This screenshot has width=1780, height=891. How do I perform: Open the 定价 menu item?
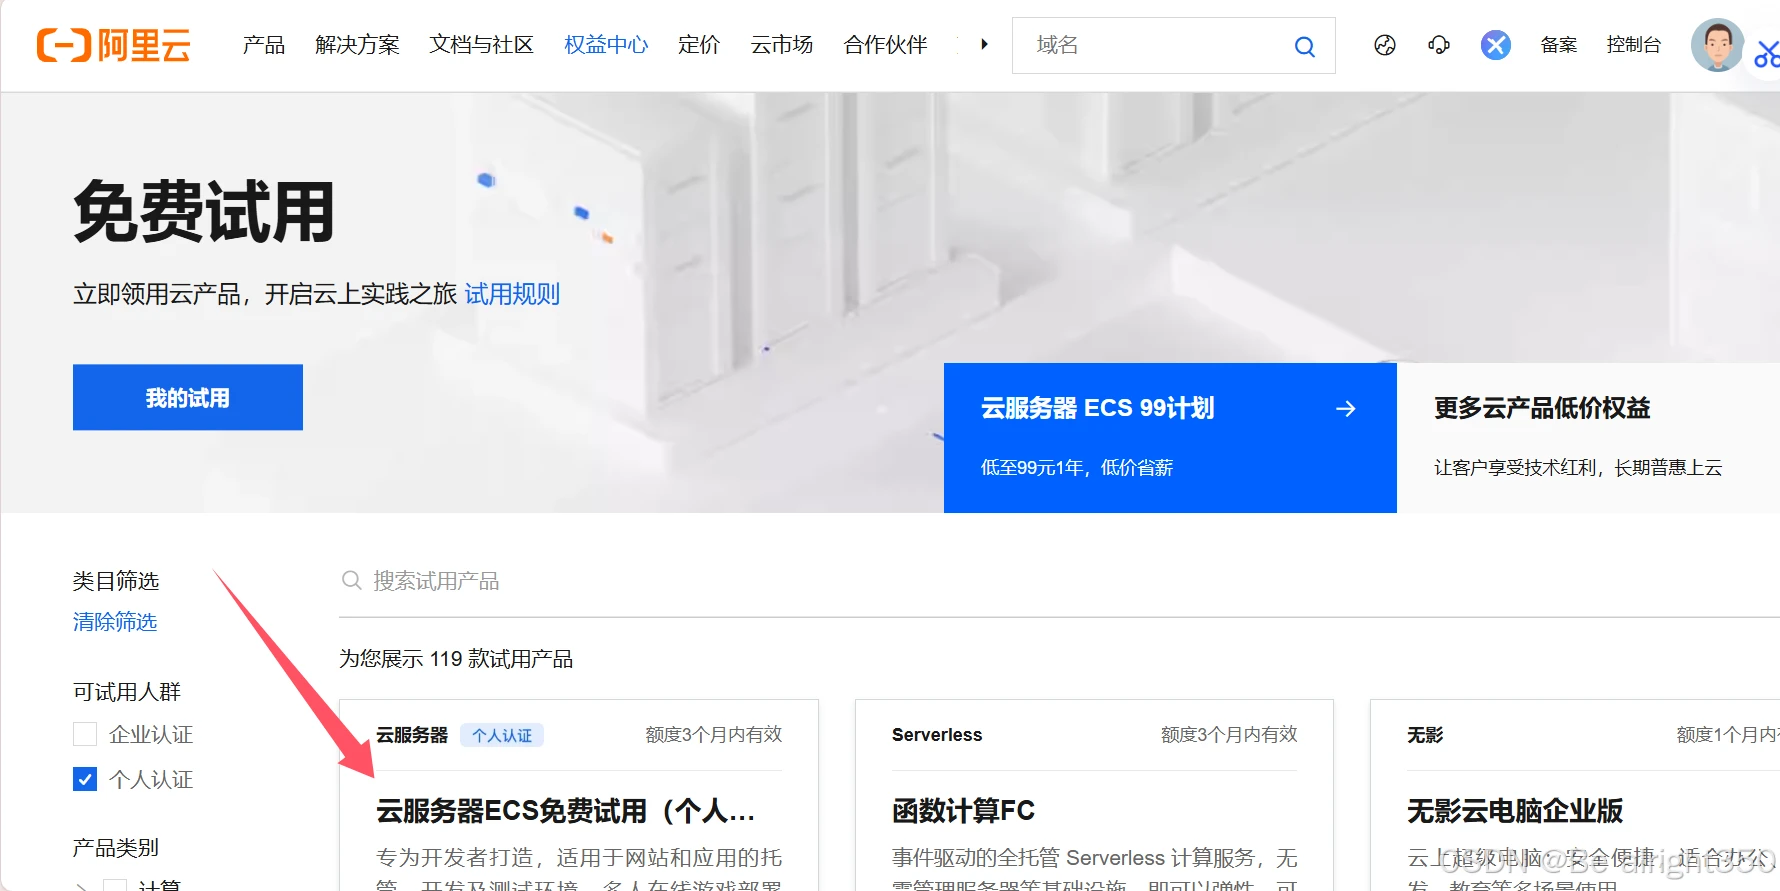coord(699,45)
